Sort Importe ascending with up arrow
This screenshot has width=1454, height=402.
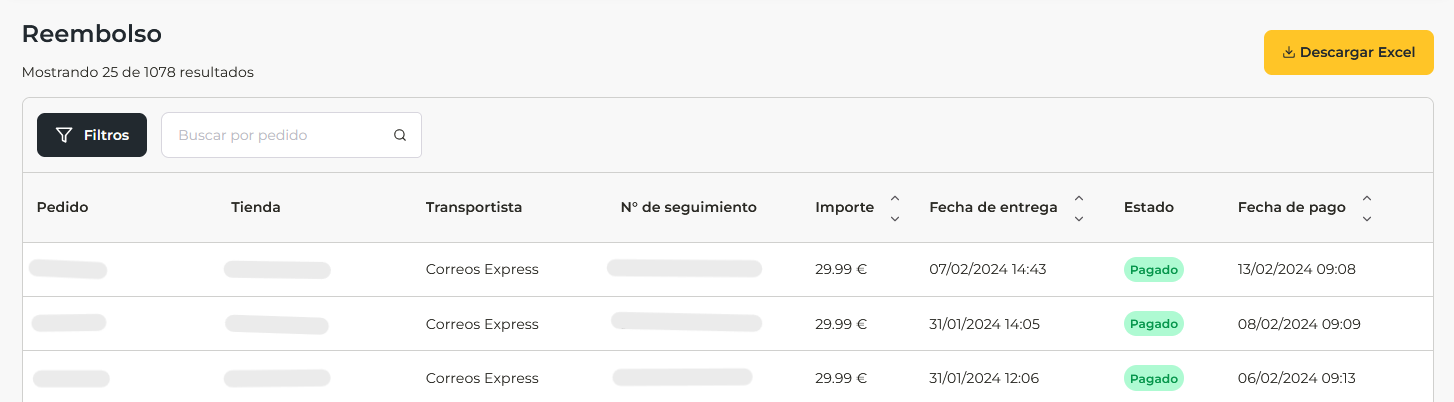(x=895, y=198)
